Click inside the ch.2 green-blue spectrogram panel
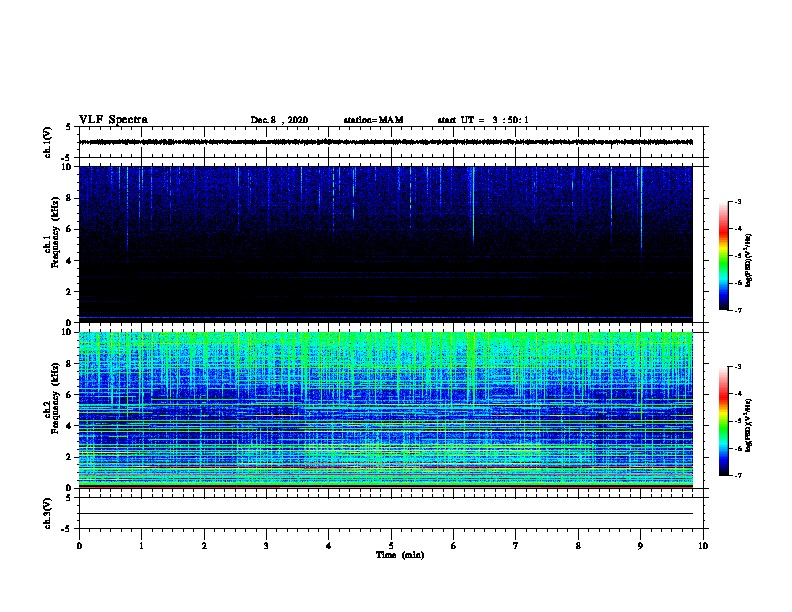792x612 pixels. coord(386,410)
